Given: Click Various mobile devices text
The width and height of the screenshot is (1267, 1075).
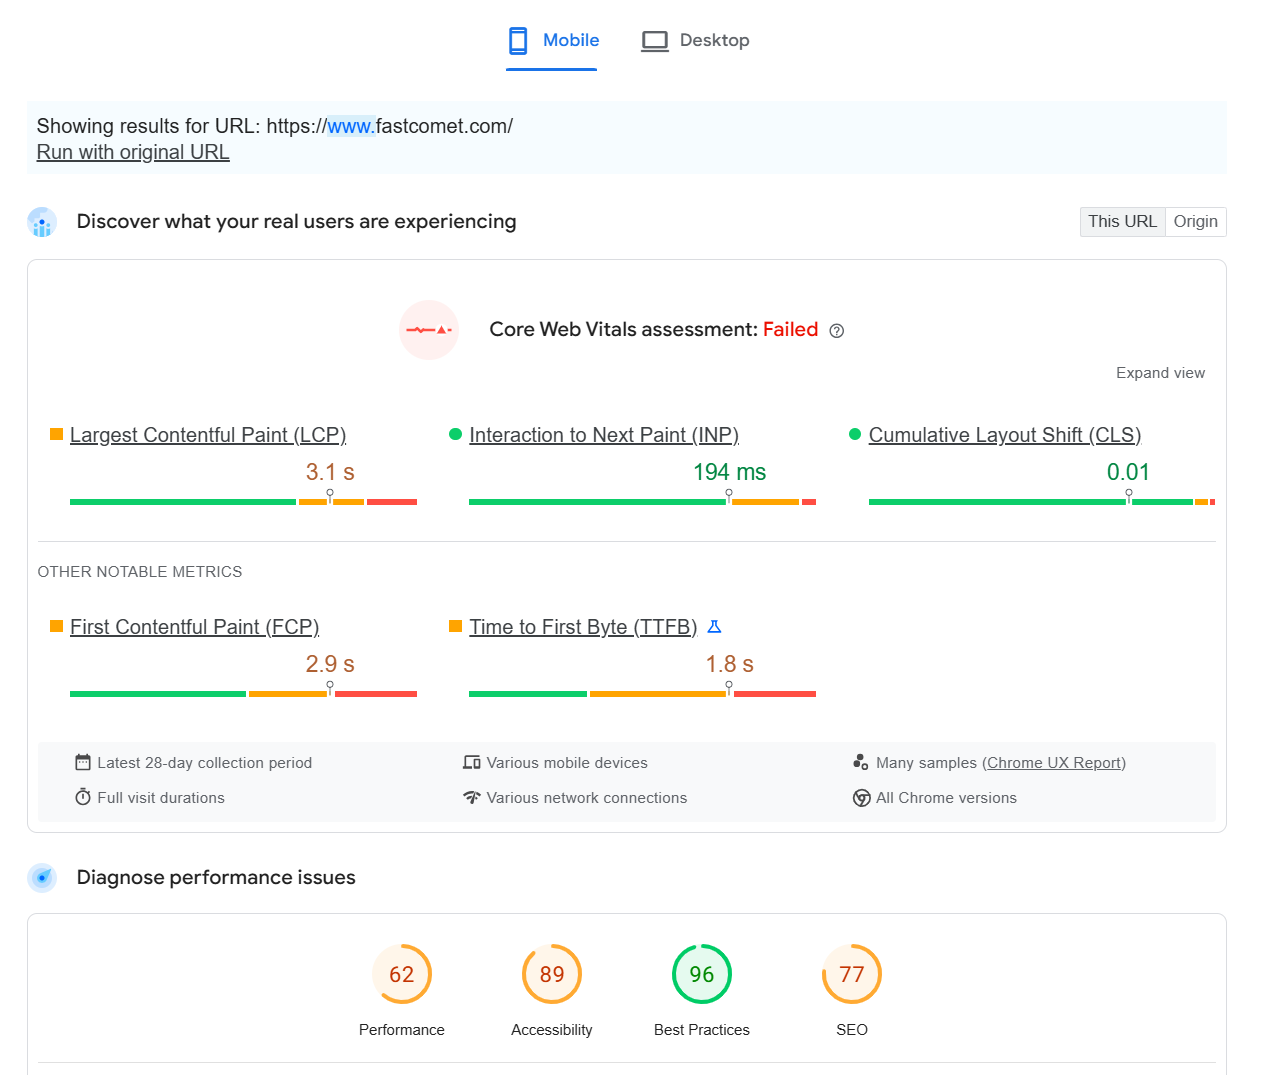Looking at the screenshot, I should click(x=567, y=763).
